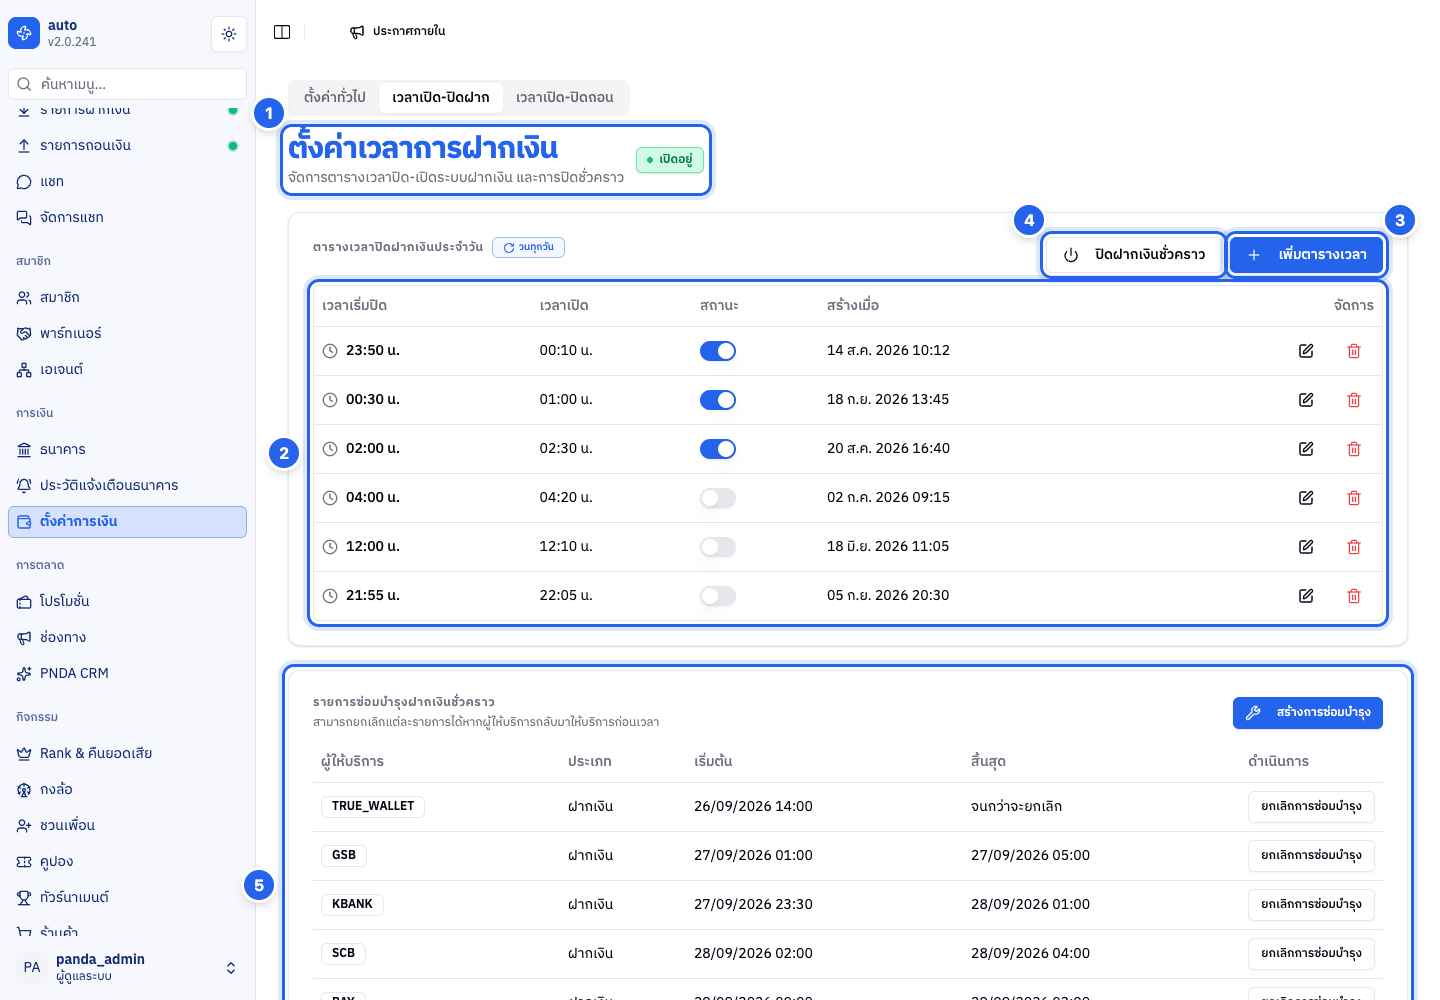The image size is (1440, 1000).
Task: Switch to the ตั้งค่าทั่วไป tab
Action: click(335, 97)
